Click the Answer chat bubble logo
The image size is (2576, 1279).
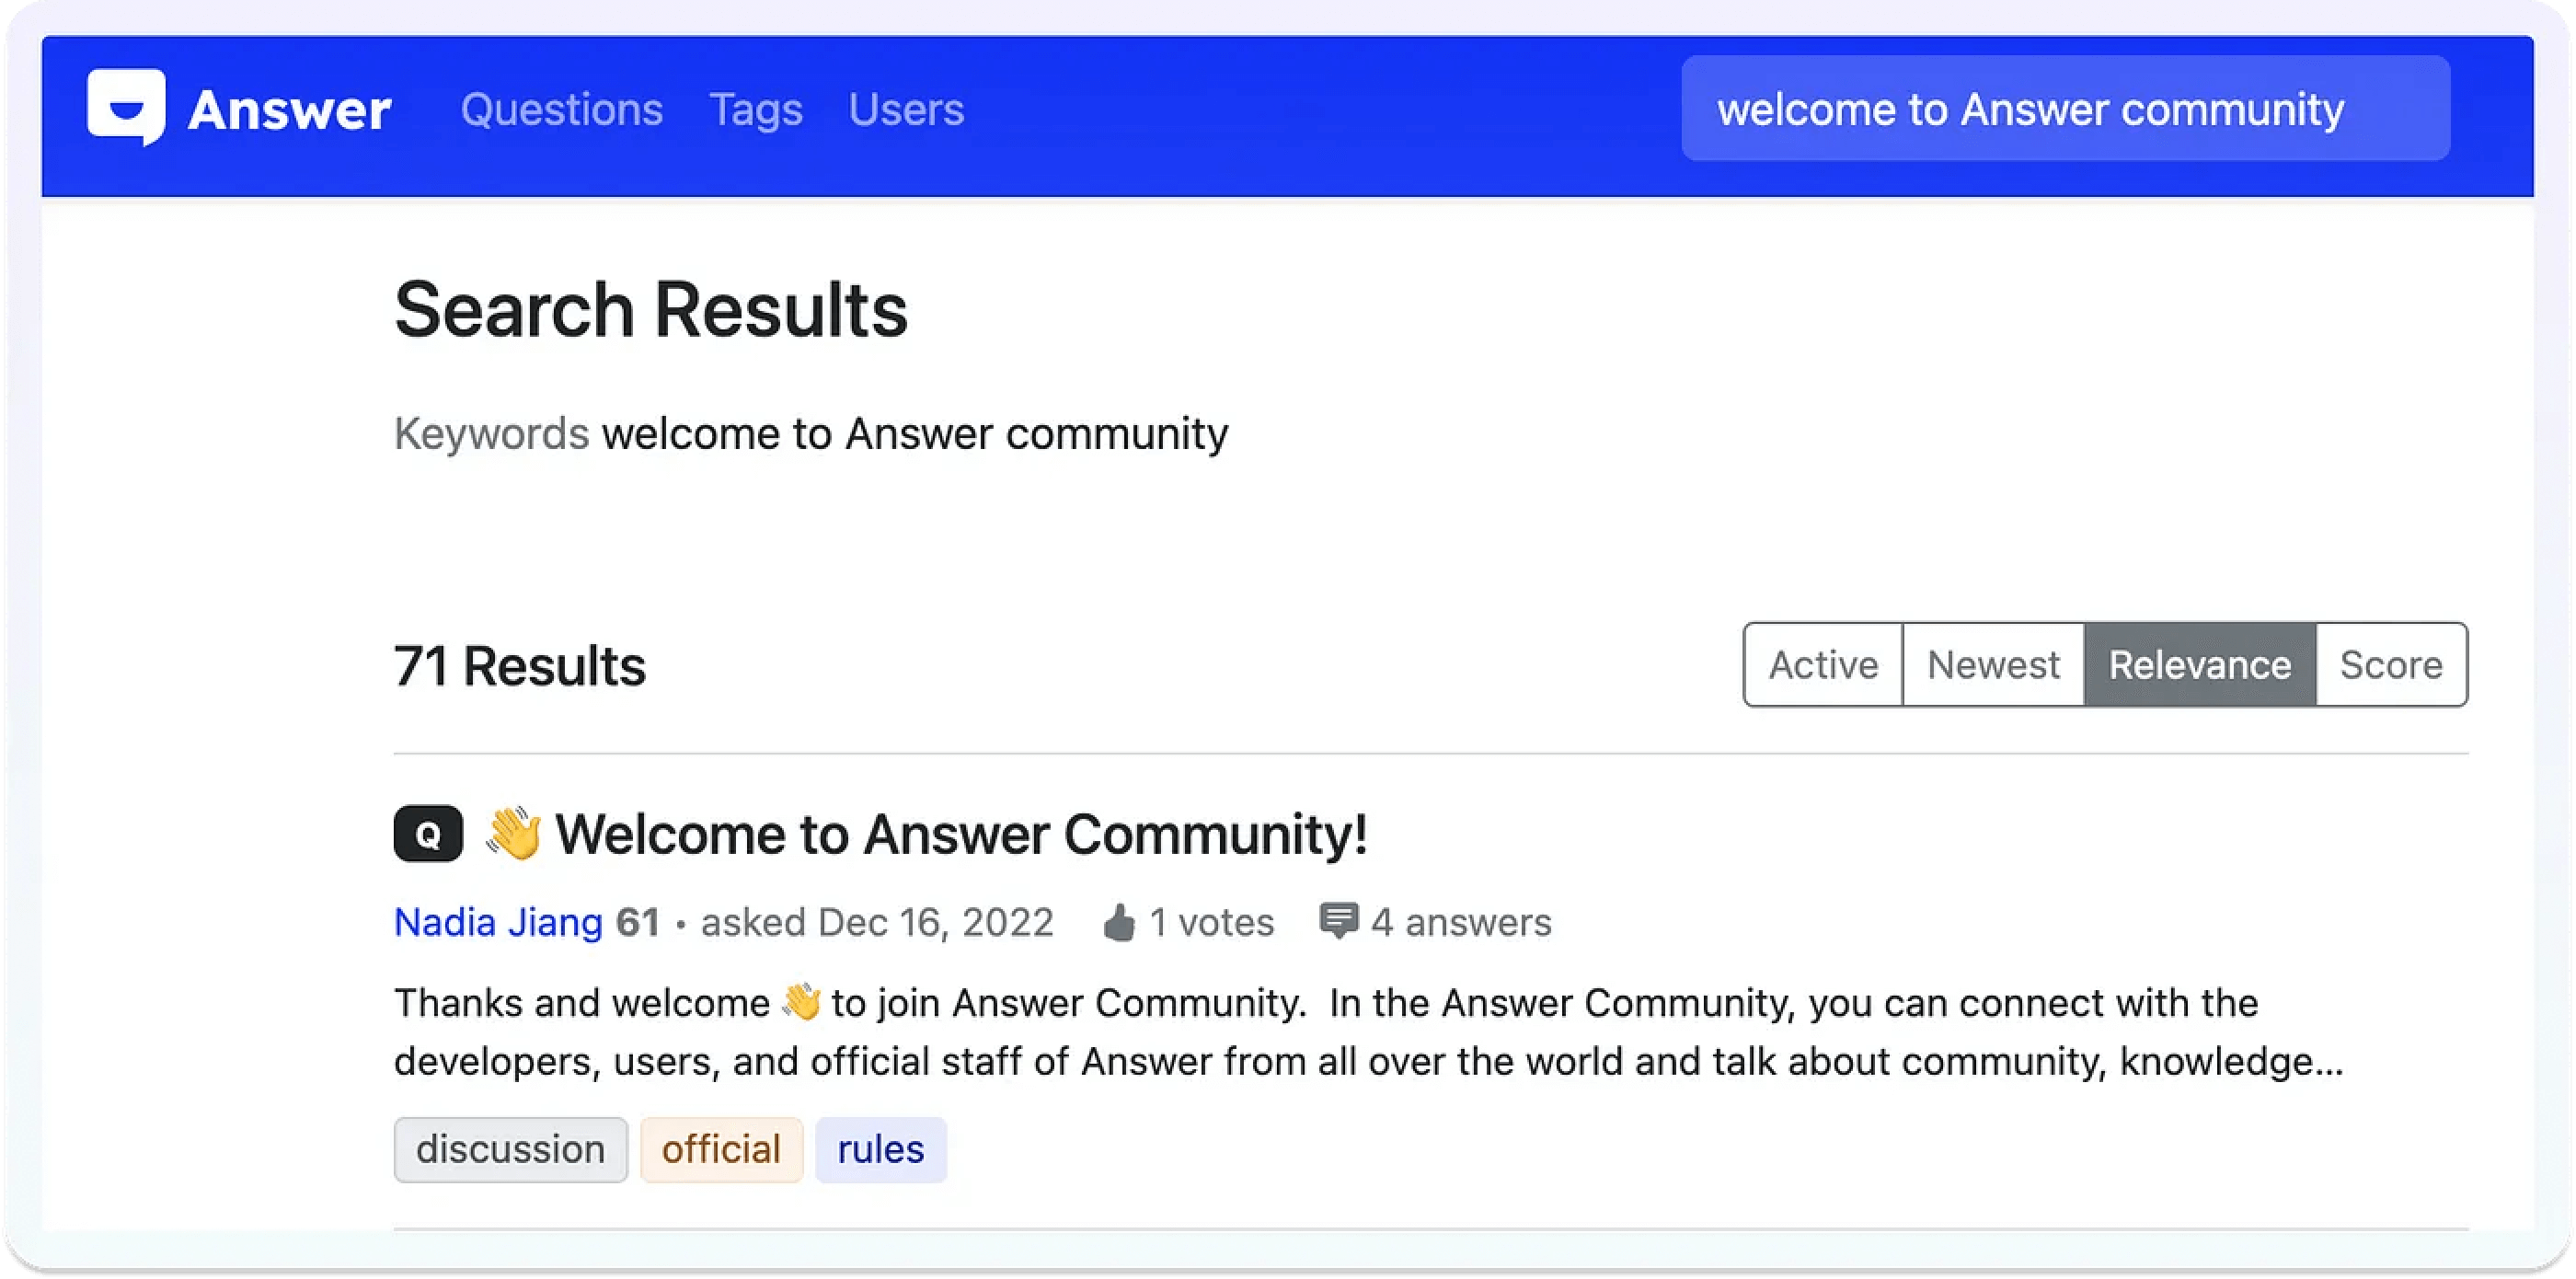(x=125, y=109)
